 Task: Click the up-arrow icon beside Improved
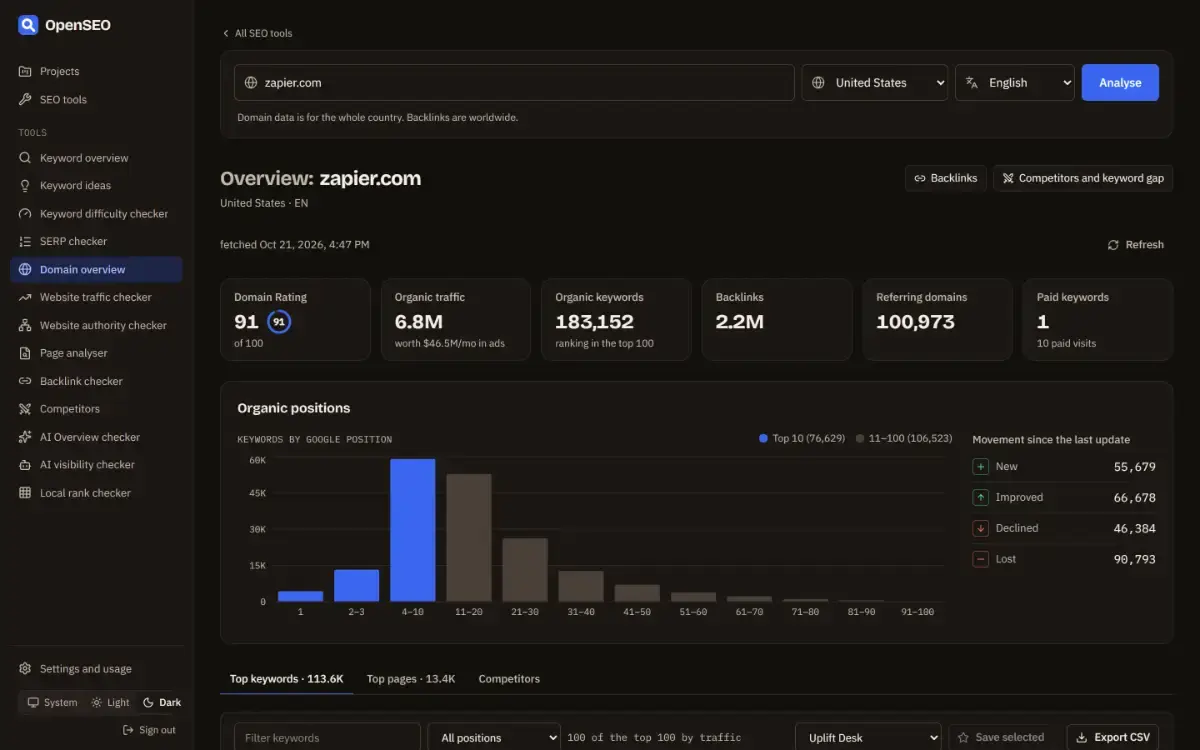(981, 497)
